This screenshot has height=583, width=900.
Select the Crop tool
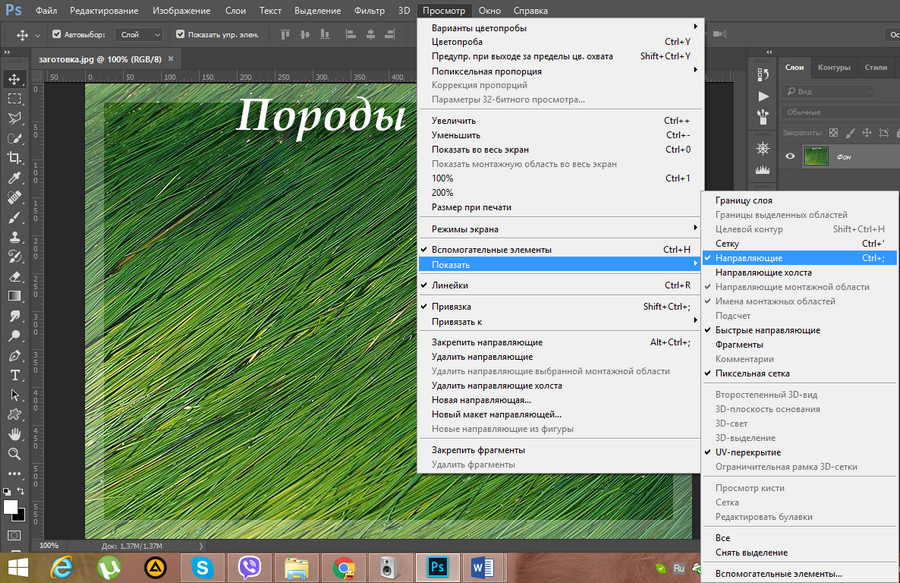click(x=15, y=158)
